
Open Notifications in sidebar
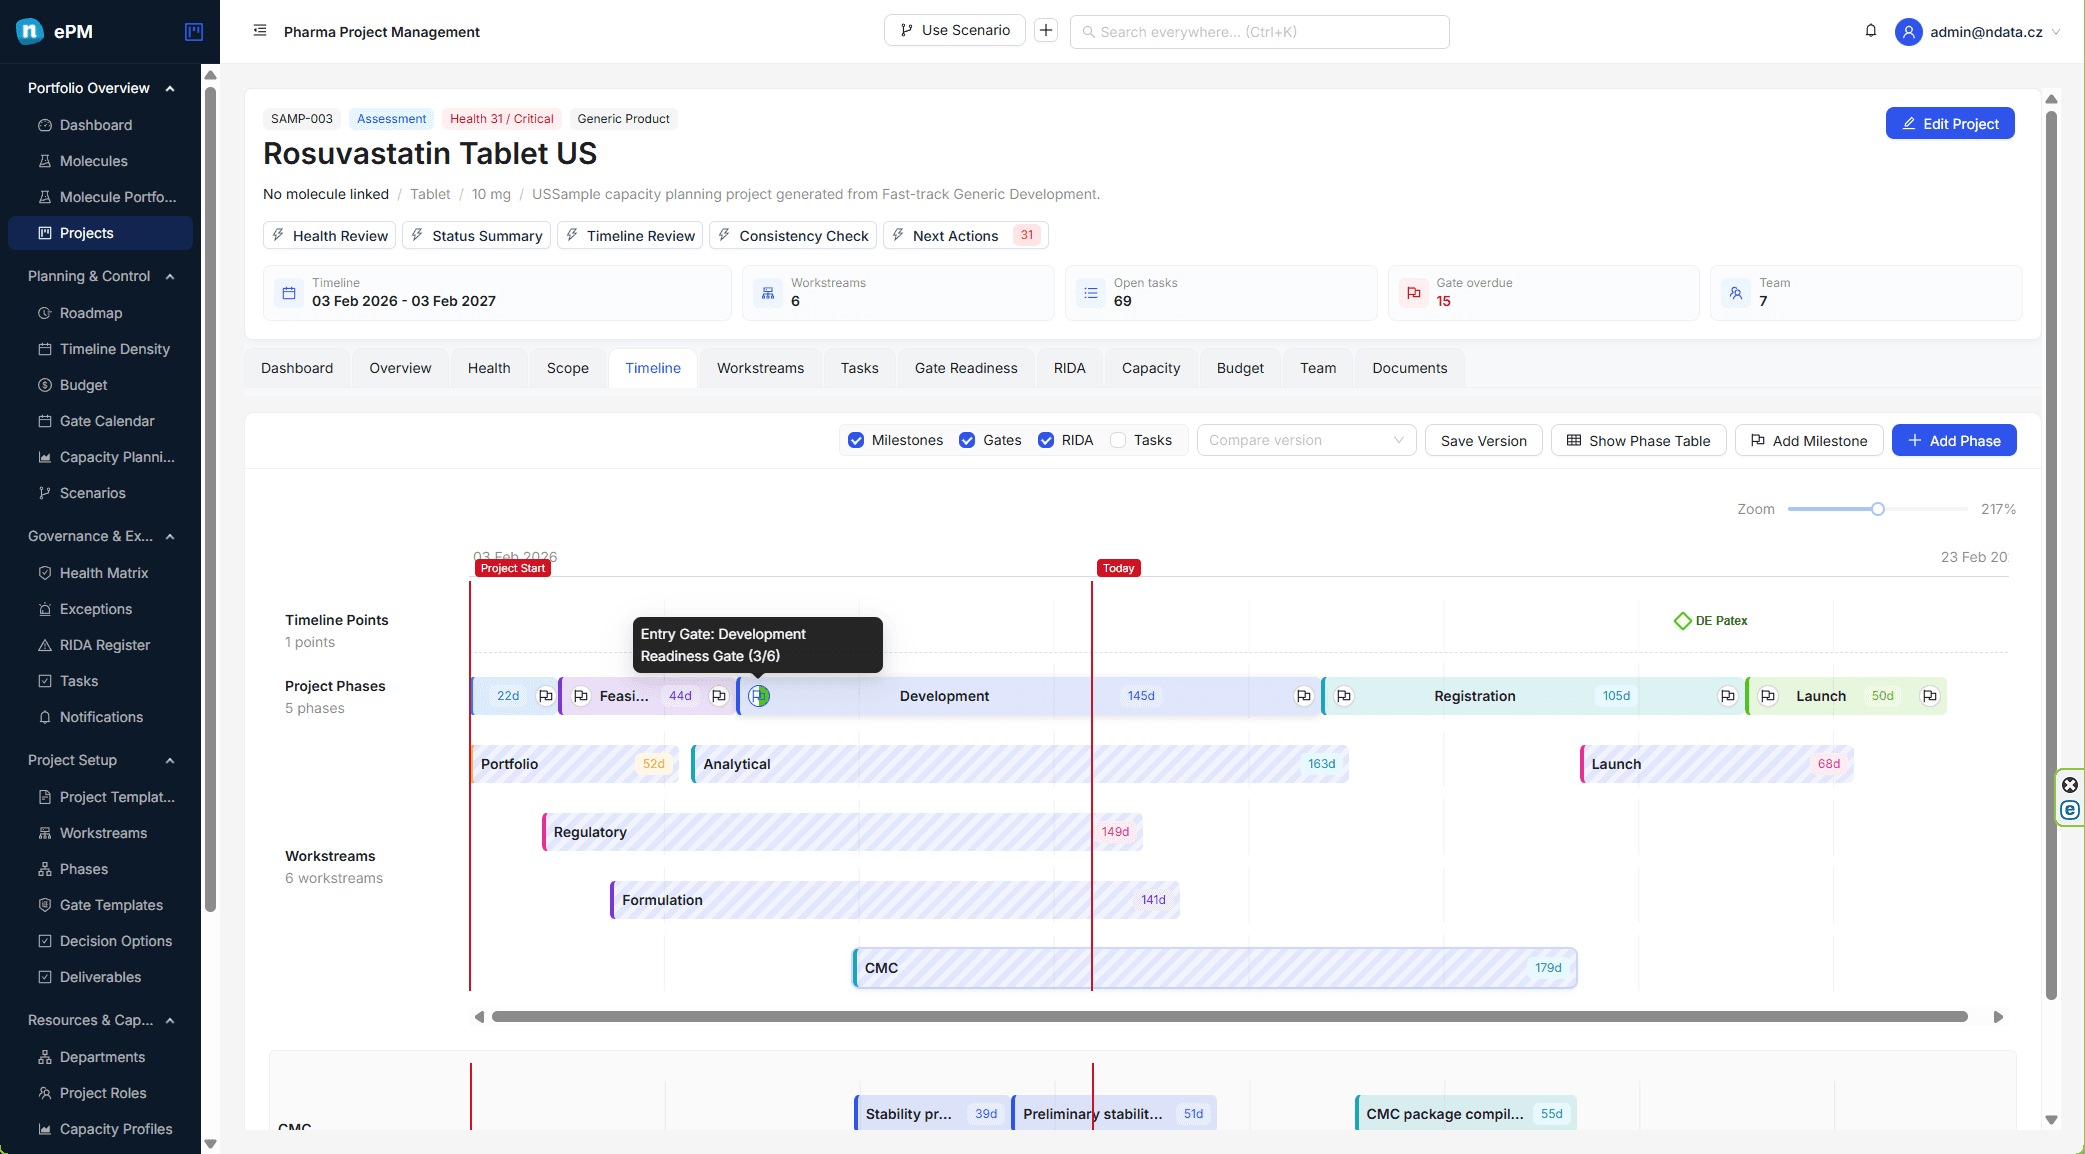(x=101, y=717)
